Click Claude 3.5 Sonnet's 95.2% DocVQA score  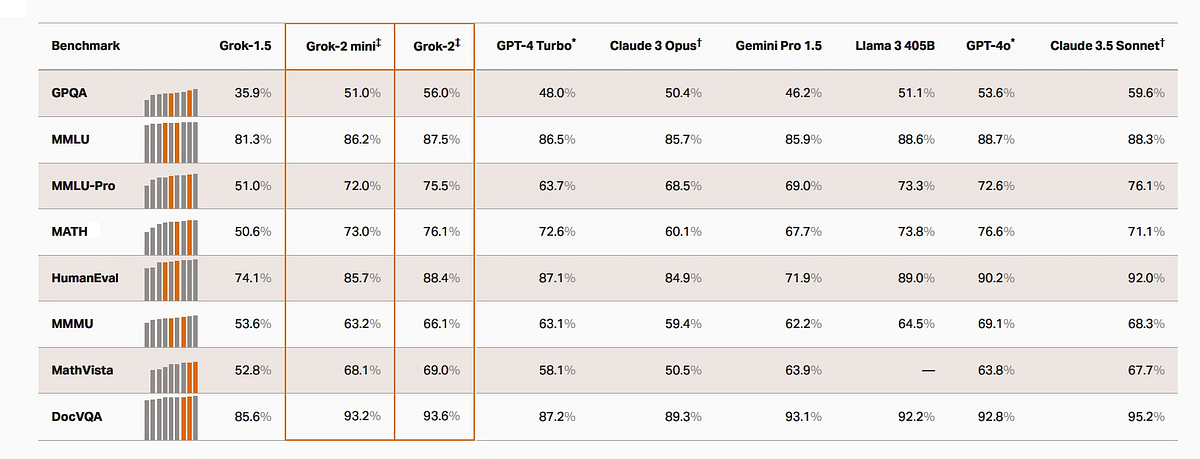tap(1146, 416)
